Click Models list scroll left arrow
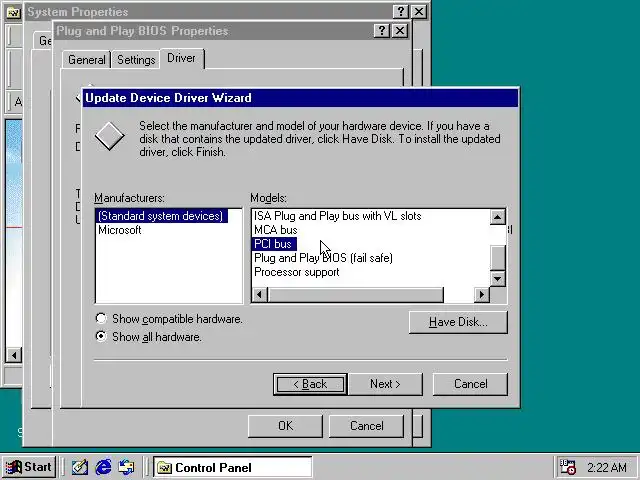This screenshot has height=480, width=640. (x=260, y=294)
